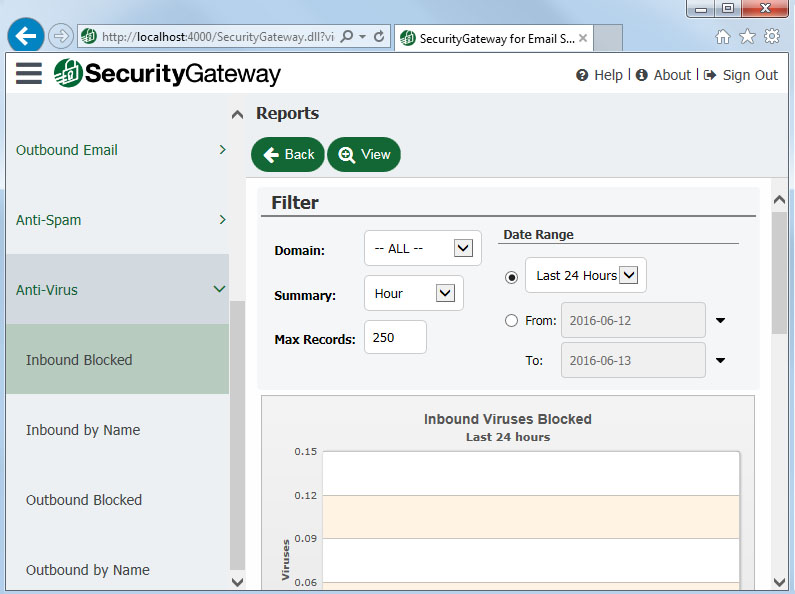Screen dimensions: 795x594
Task: Click the report pane scrollbar thumb
Action: click(x=779, y=273)
